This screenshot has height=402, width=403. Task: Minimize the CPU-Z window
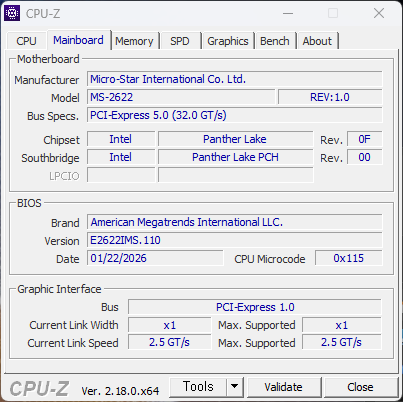(x=288, y=14)
